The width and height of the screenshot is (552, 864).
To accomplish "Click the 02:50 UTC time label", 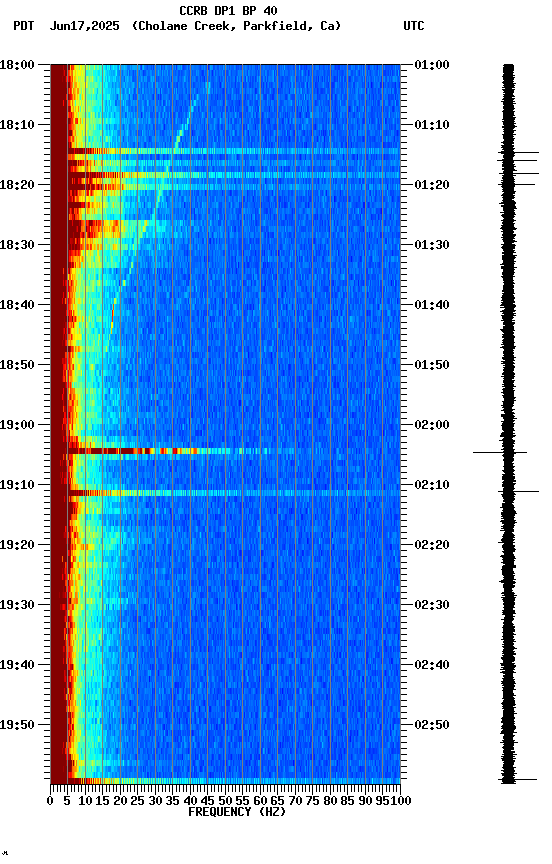I will coord(432,726).
